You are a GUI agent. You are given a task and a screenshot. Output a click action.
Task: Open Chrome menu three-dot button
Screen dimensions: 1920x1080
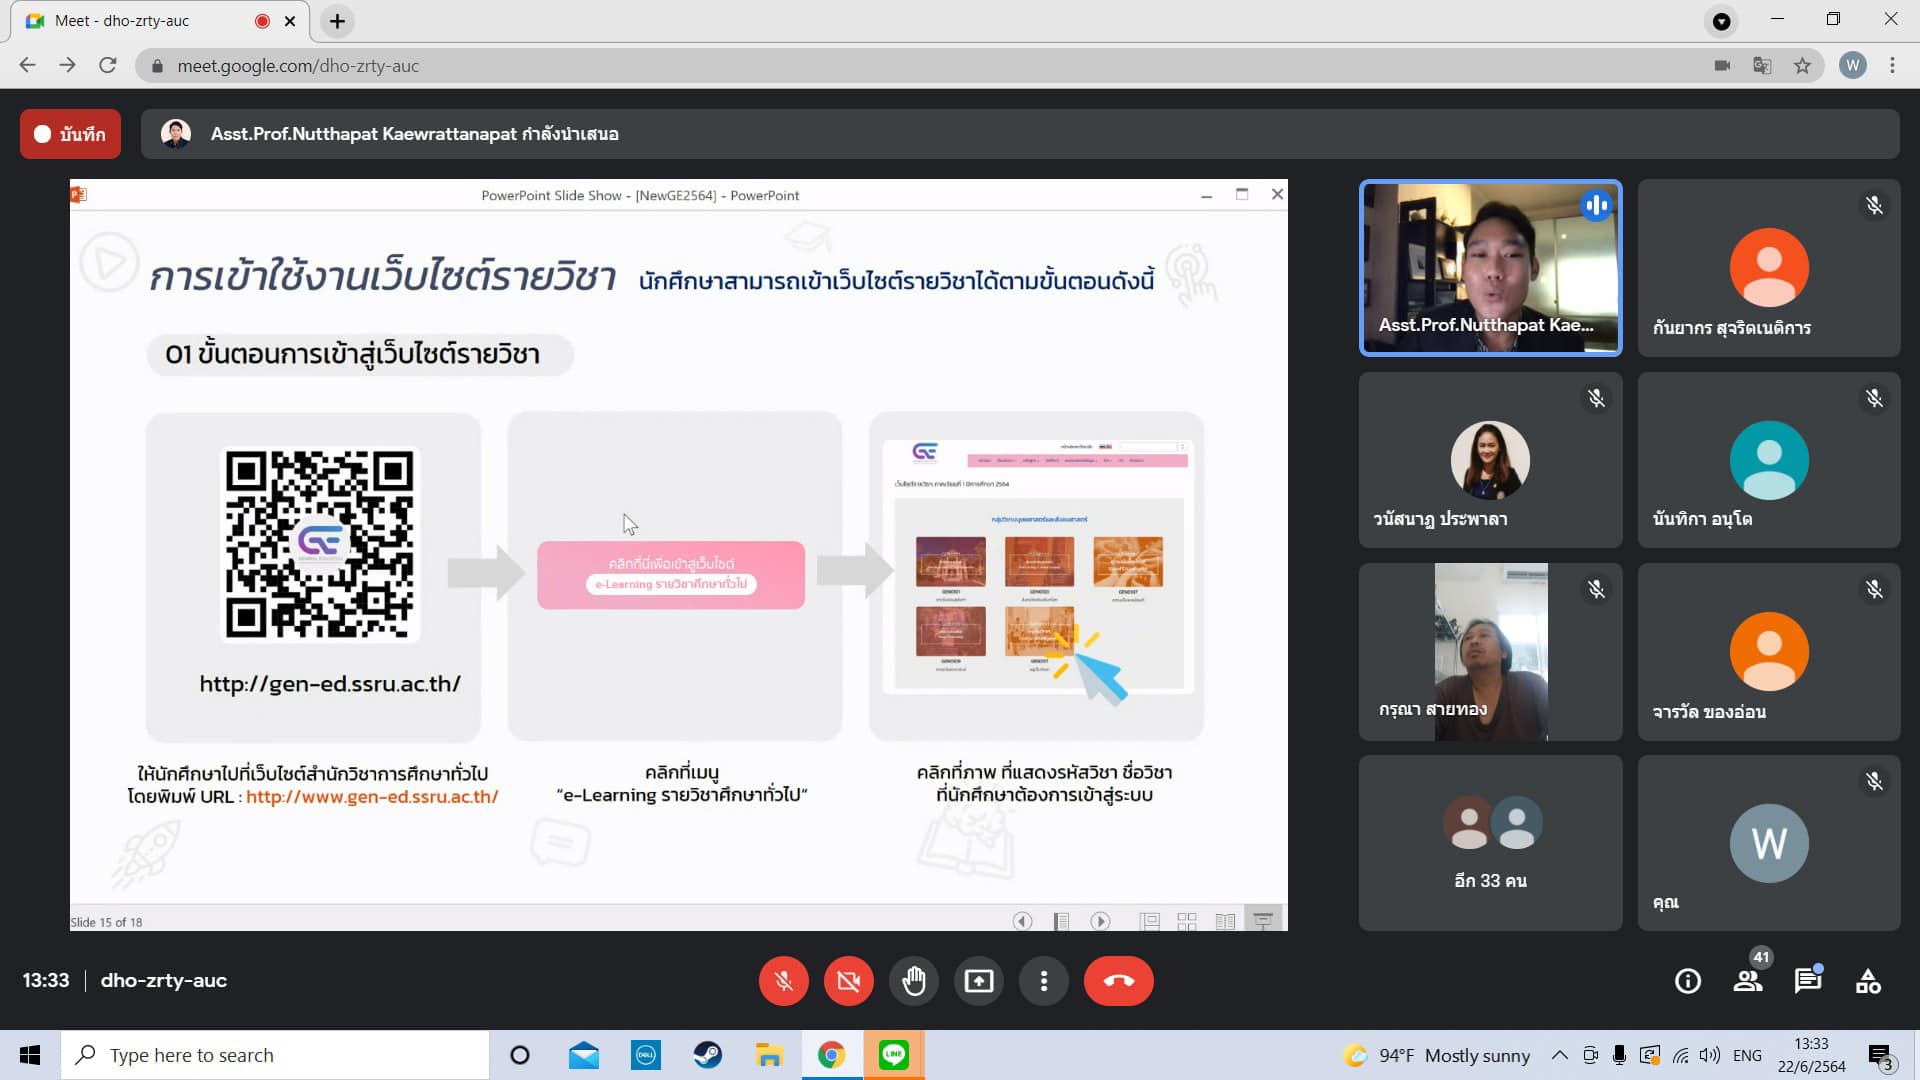[x=1892, y=66]
